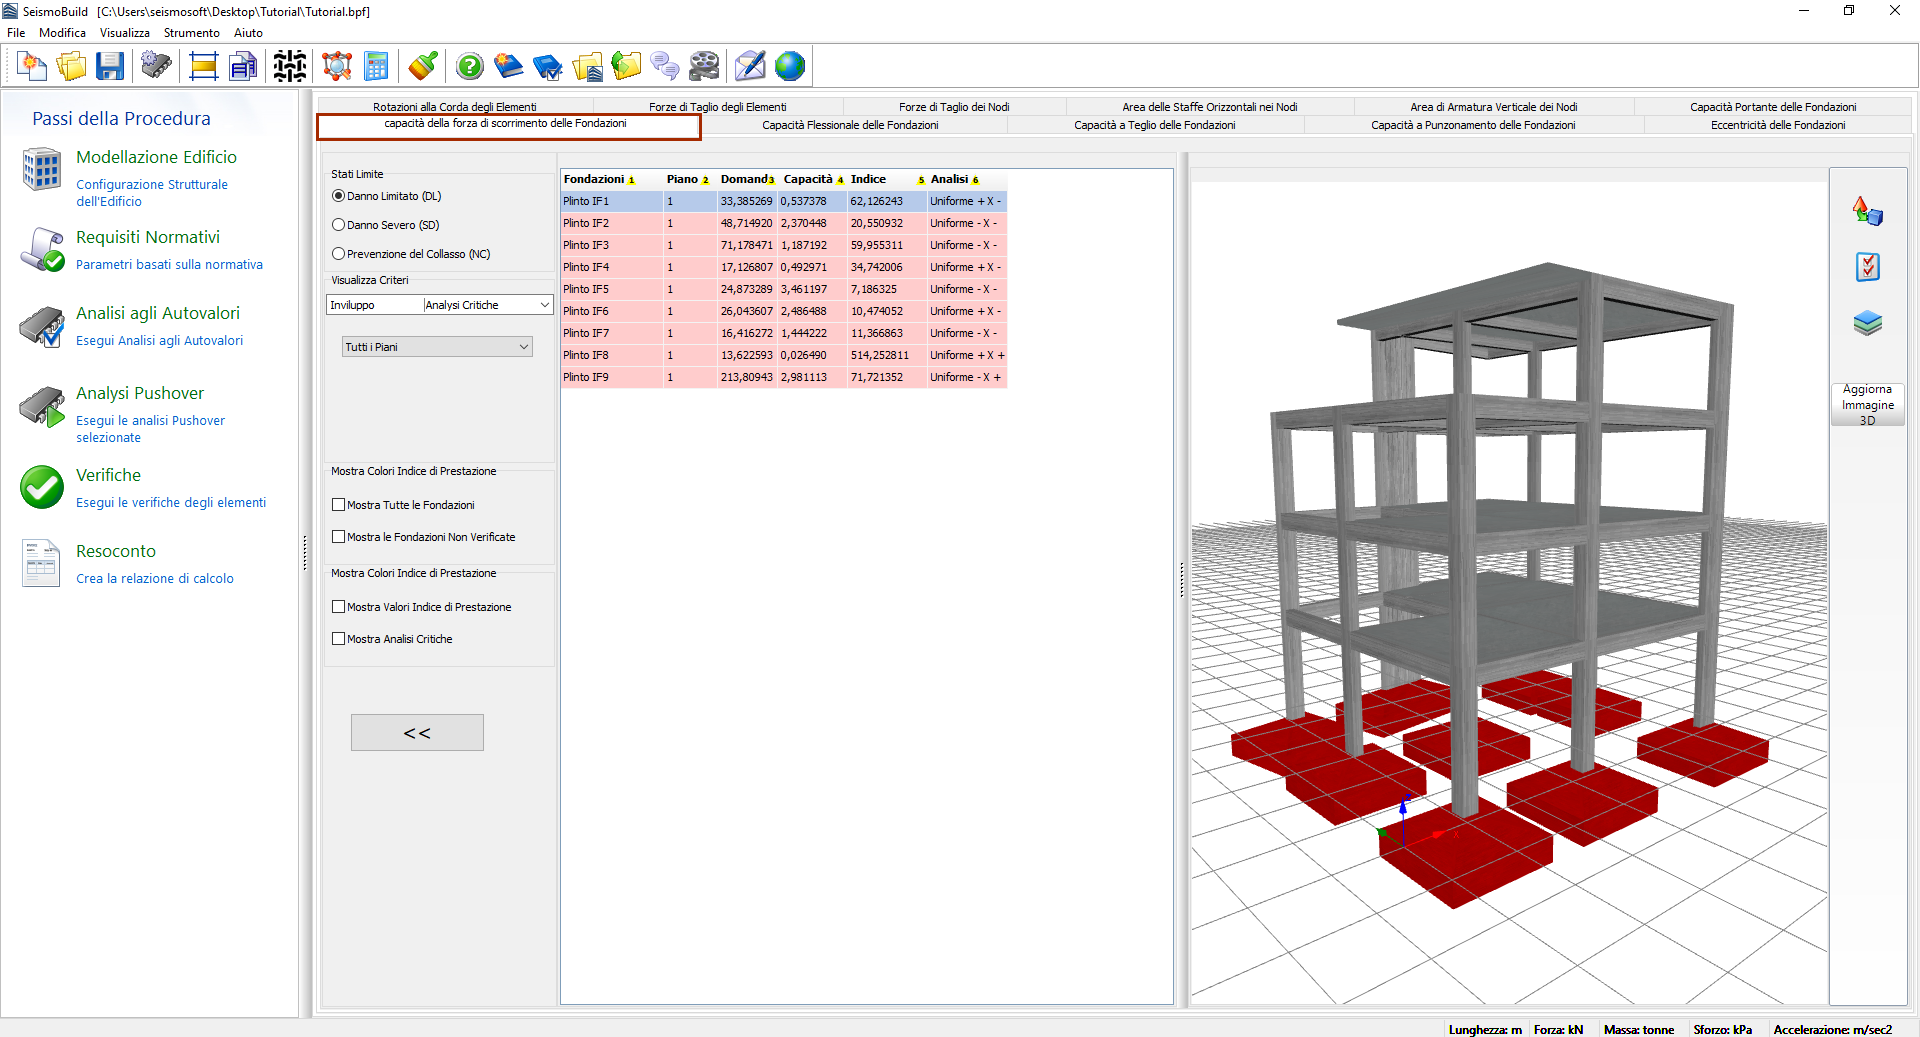Click the new project icon in toolbar
The width and height of the screenshot is (1920, 1037).
point(32,67)
